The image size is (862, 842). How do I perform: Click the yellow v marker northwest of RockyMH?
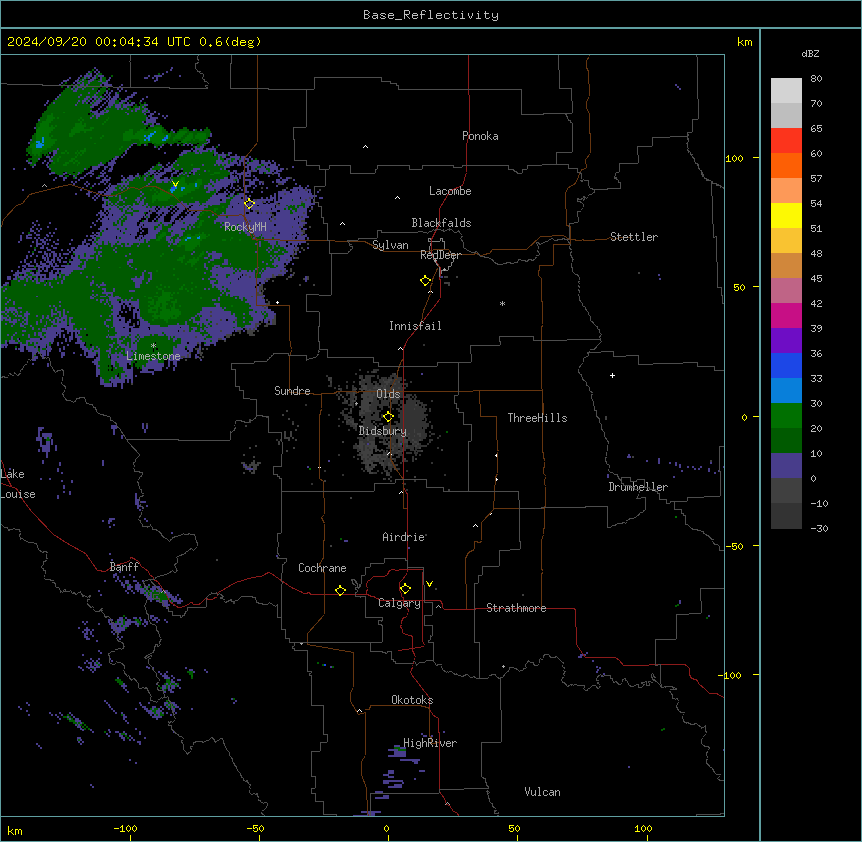175,184
